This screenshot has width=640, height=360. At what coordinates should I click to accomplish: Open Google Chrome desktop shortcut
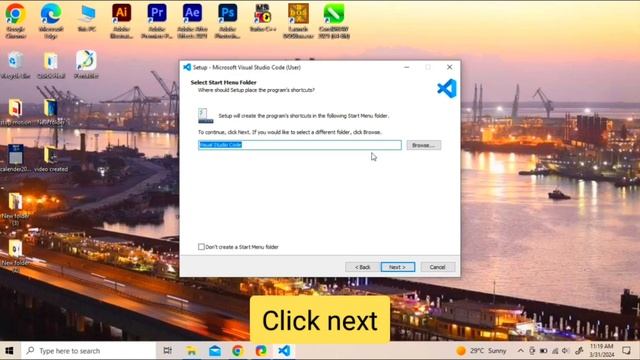16,20
